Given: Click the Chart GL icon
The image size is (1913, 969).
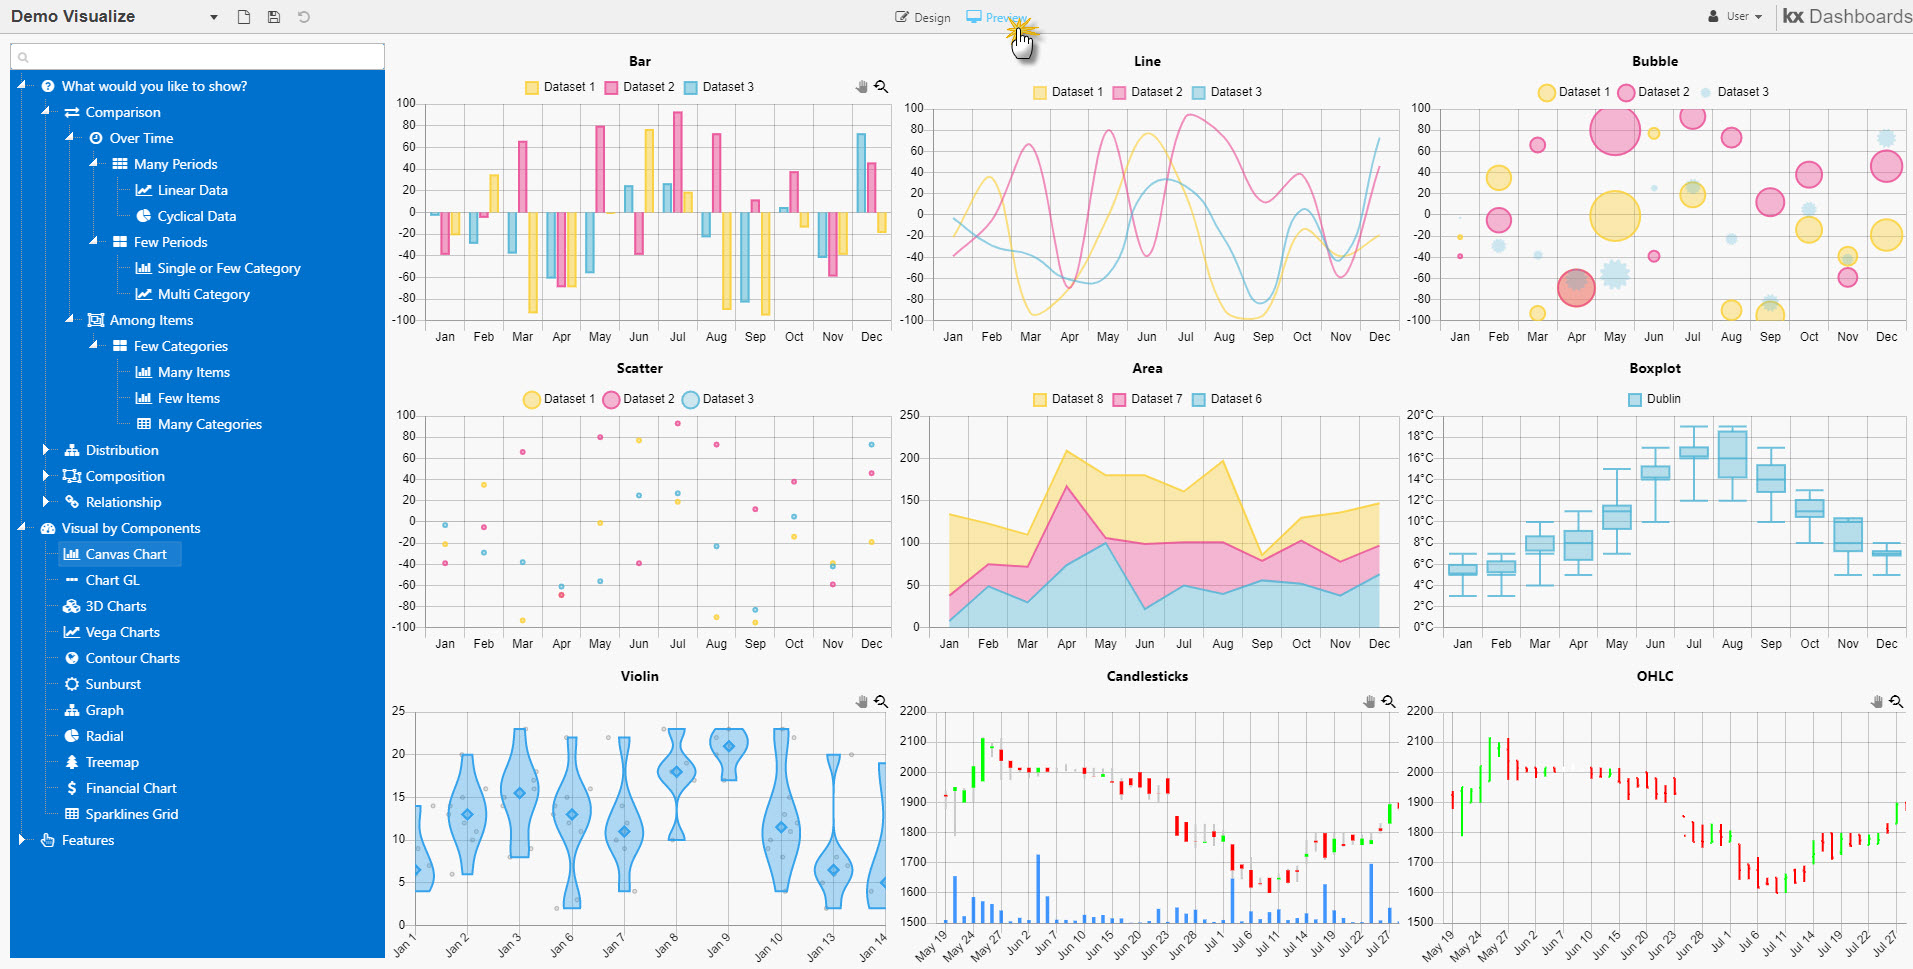Looking at the screenshot, I should pos(72,580).
